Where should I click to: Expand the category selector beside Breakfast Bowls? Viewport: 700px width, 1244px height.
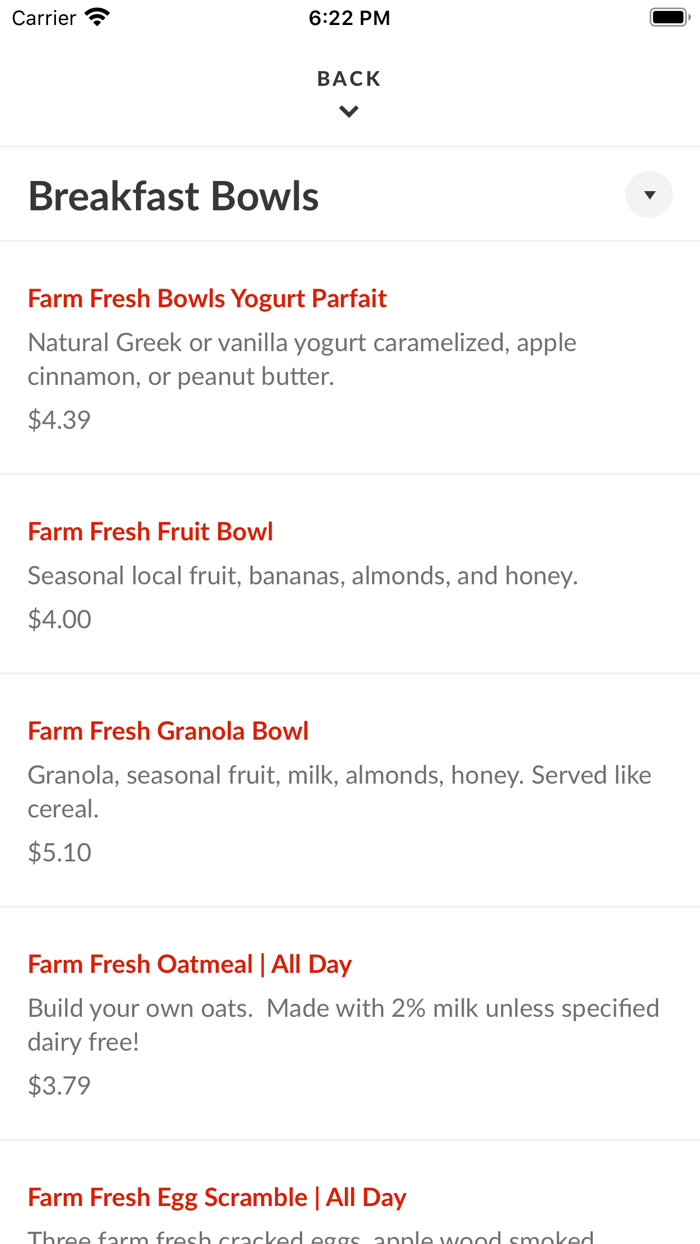coord(648,193)
